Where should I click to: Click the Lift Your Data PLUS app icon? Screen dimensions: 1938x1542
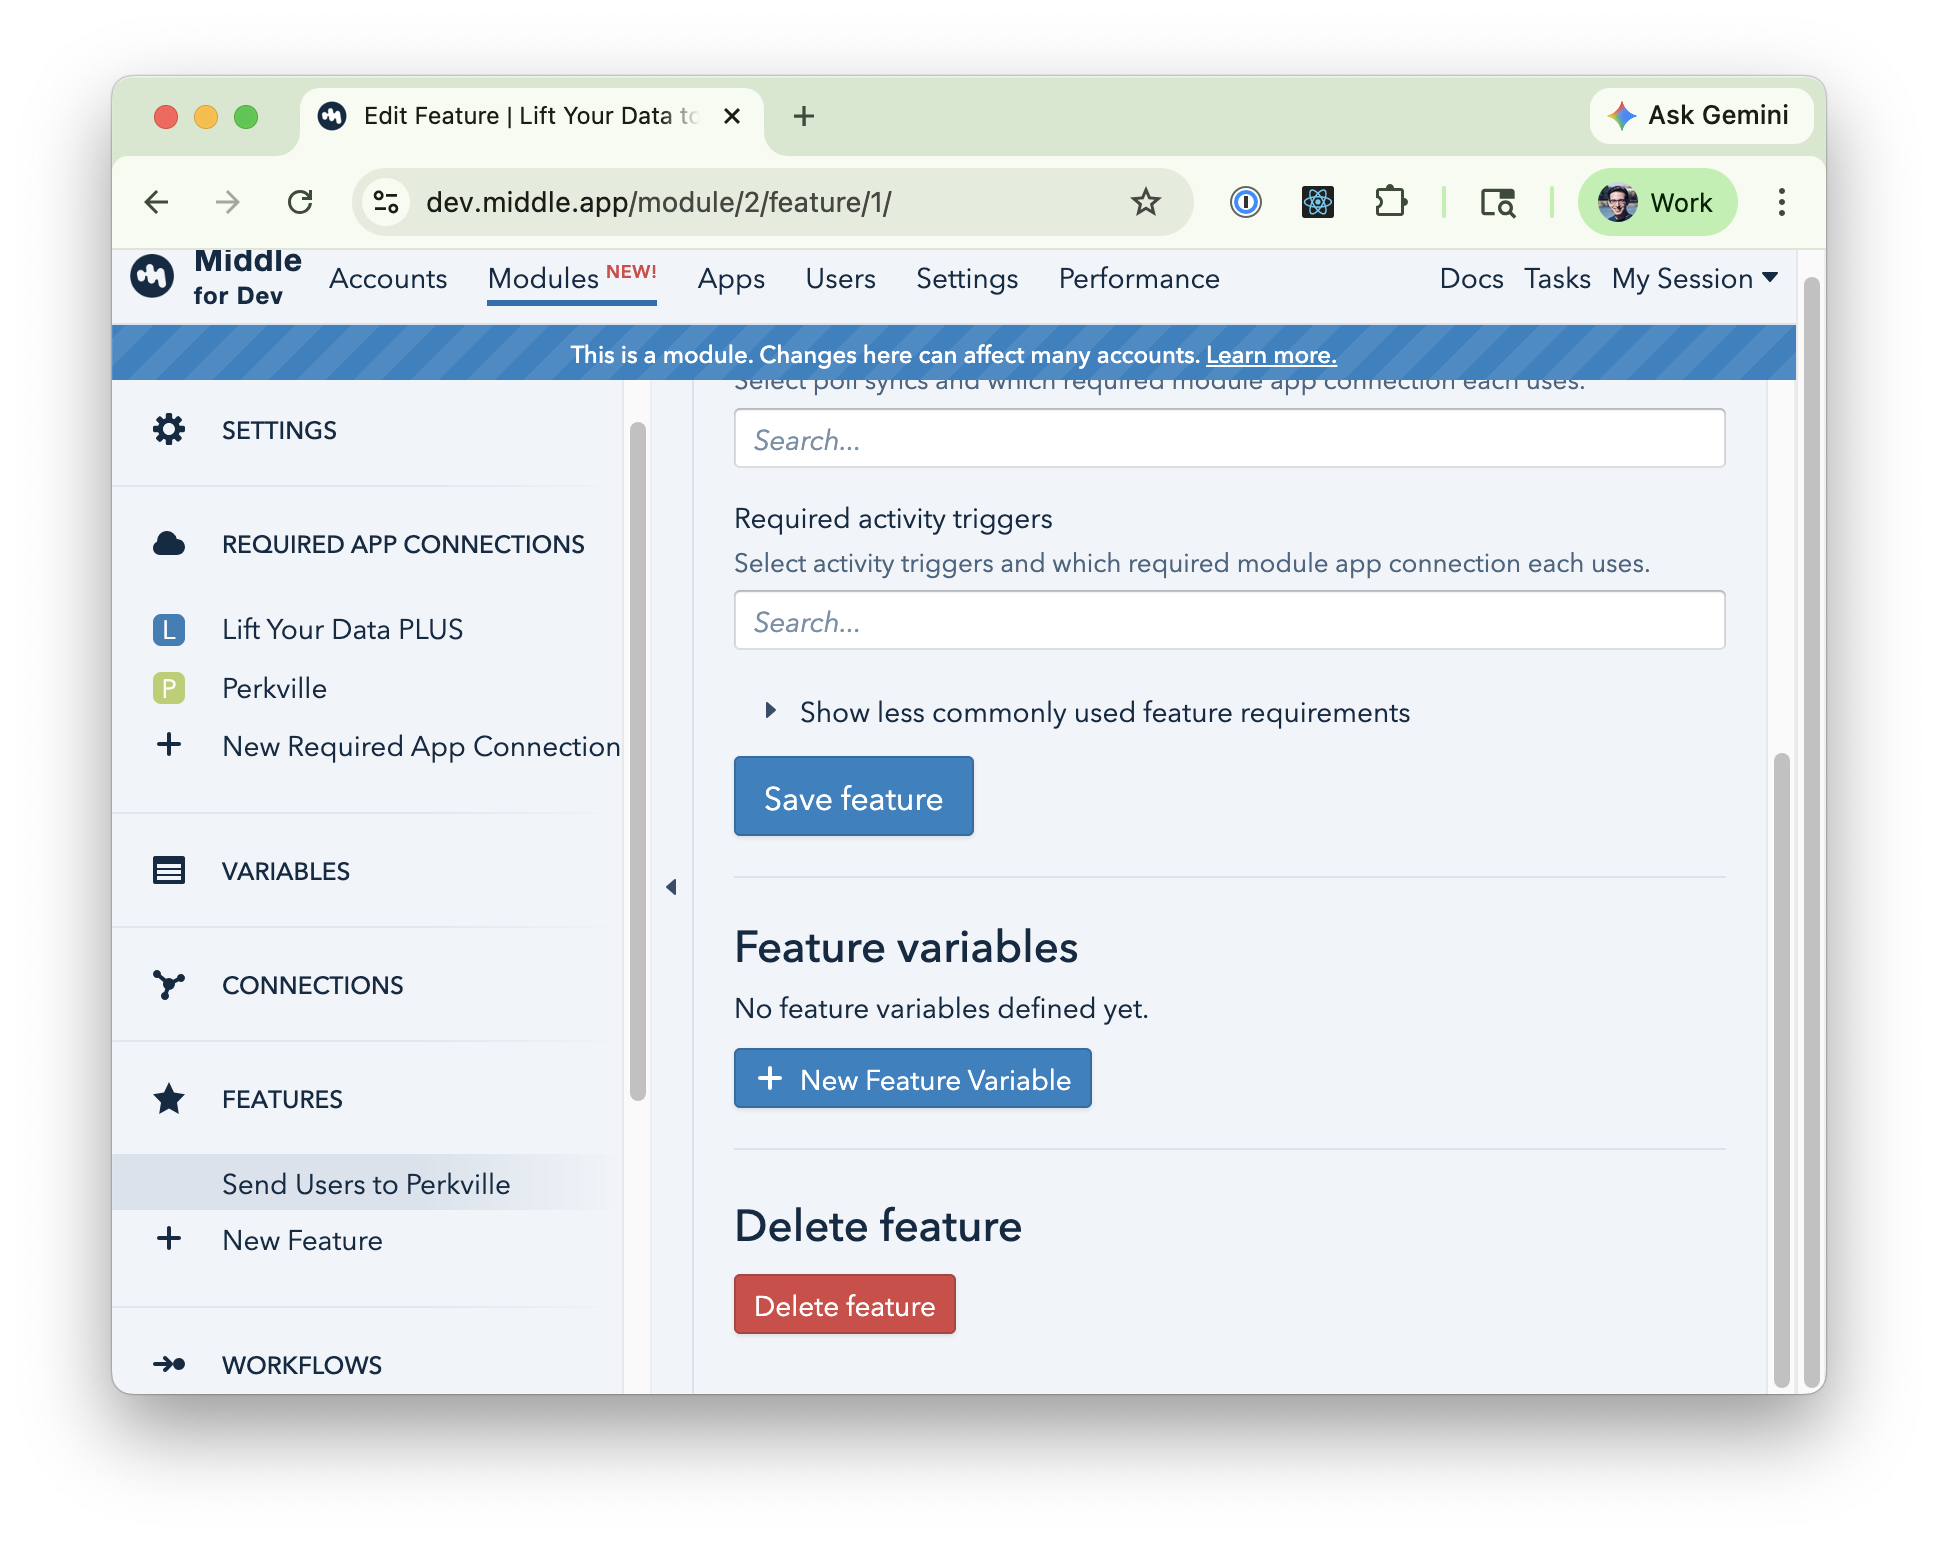pos(169,629)
